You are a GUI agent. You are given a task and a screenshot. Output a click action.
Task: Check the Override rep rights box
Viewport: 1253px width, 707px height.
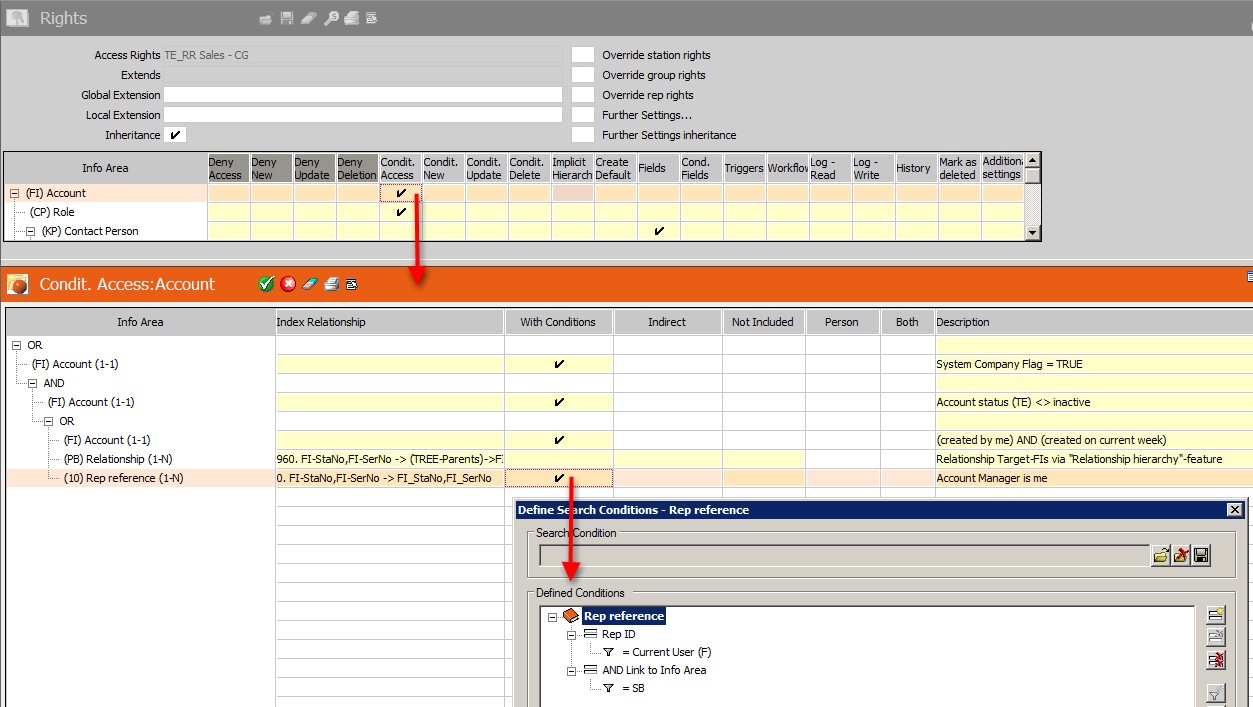tap(582, 95)
